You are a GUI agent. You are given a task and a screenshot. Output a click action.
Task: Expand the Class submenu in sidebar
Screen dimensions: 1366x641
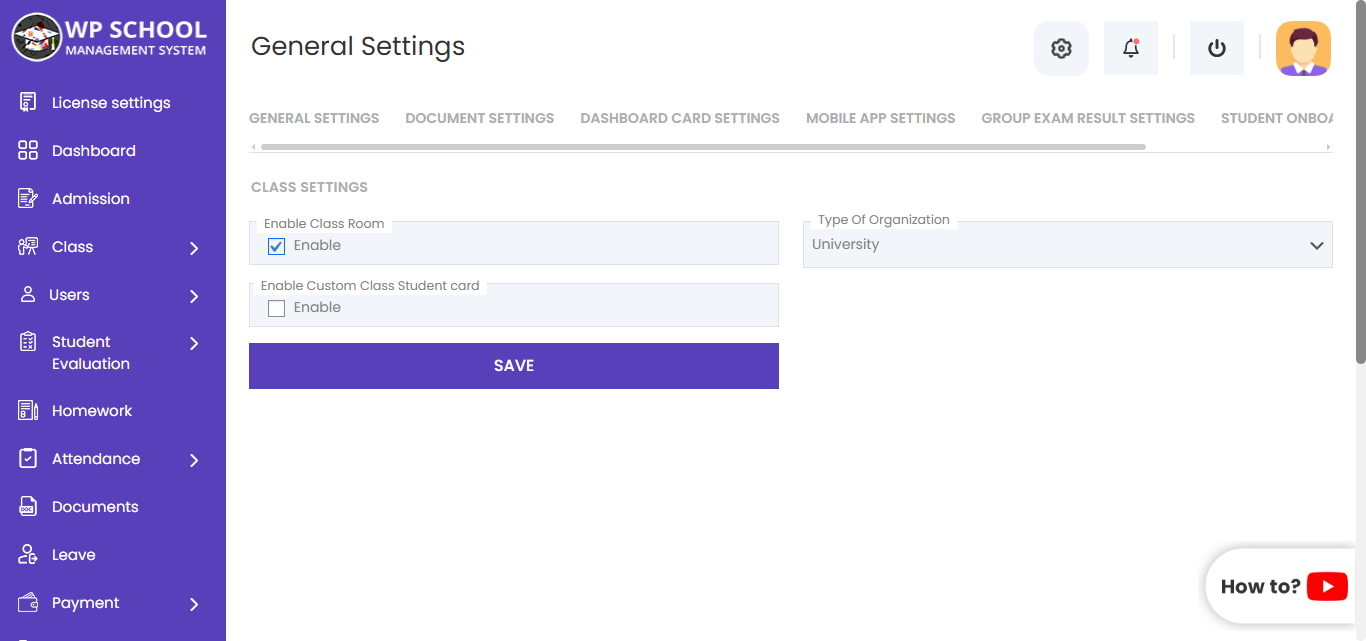[194, 248]
